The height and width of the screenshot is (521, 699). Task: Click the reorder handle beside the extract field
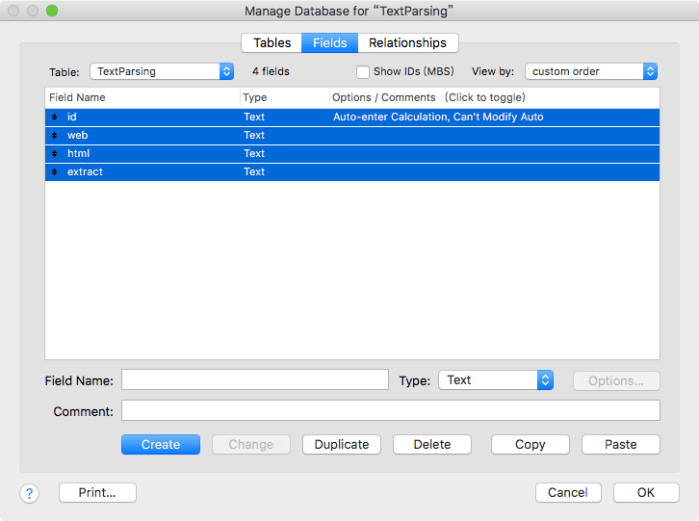tap(55, 172)
